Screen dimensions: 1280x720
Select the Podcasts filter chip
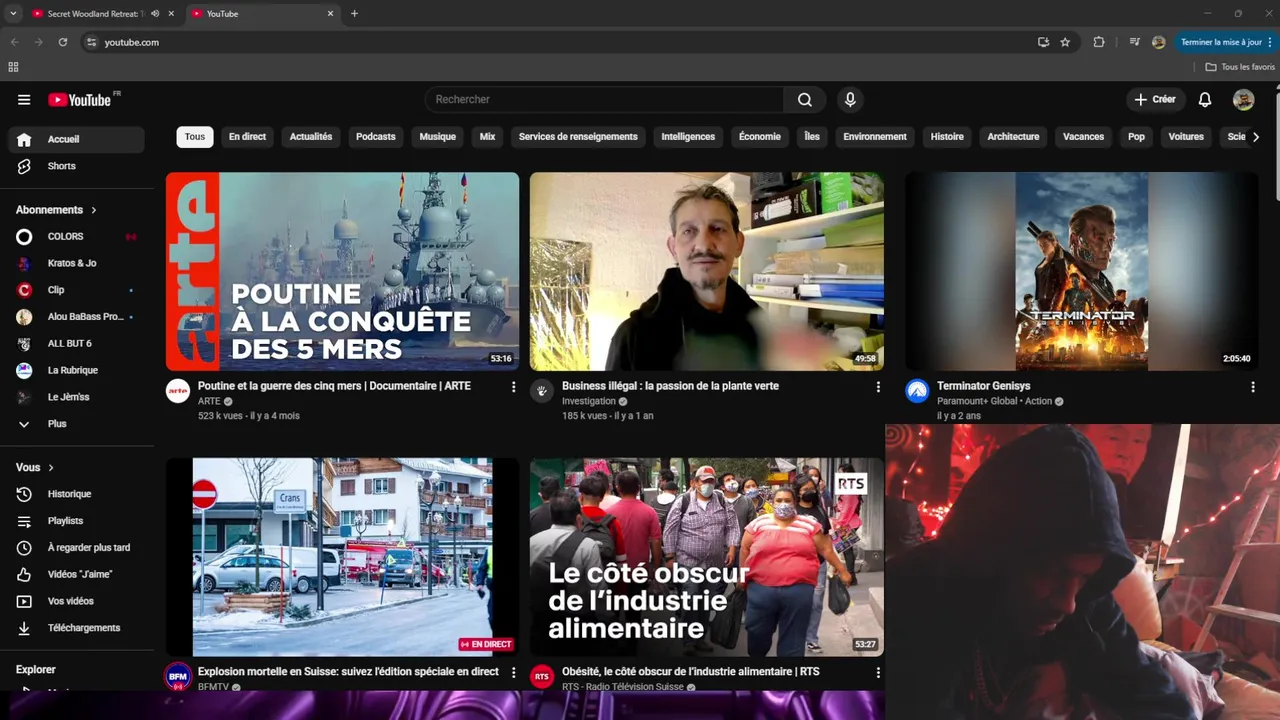(376, 137)
